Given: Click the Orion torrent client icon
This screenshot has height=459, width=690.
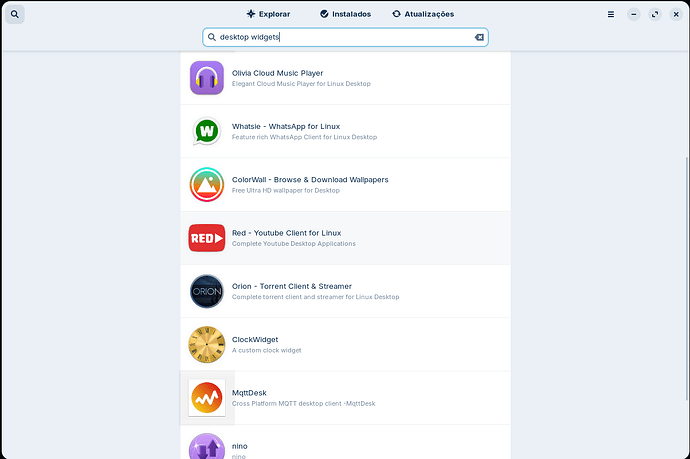Looking at the screenshot, I should tap(207, 291).
